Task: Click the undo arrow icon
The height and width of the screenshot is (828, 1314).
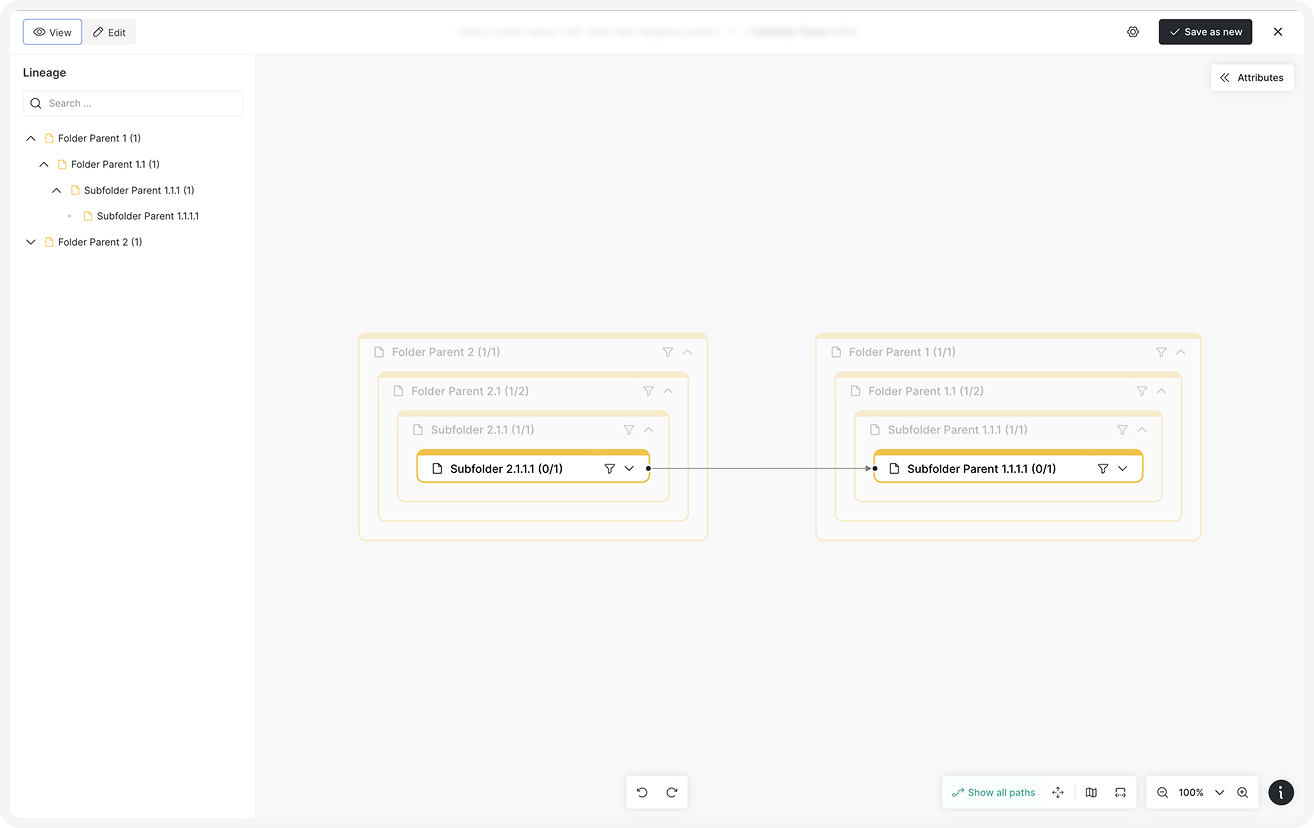Action: [642, 792]
